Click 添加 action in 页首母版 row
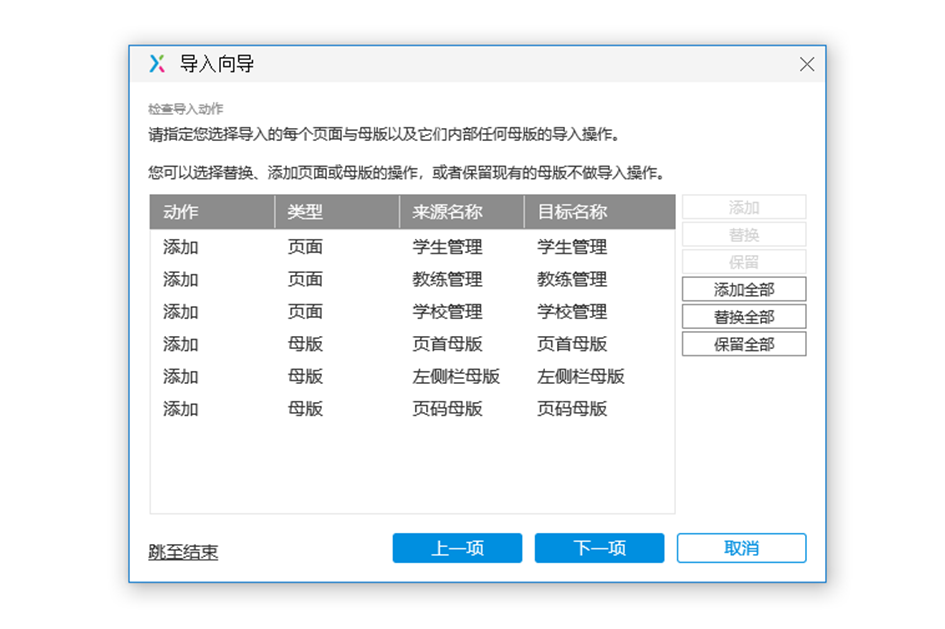This screenshot has width=945, height=629. click(x=181, y=343)
